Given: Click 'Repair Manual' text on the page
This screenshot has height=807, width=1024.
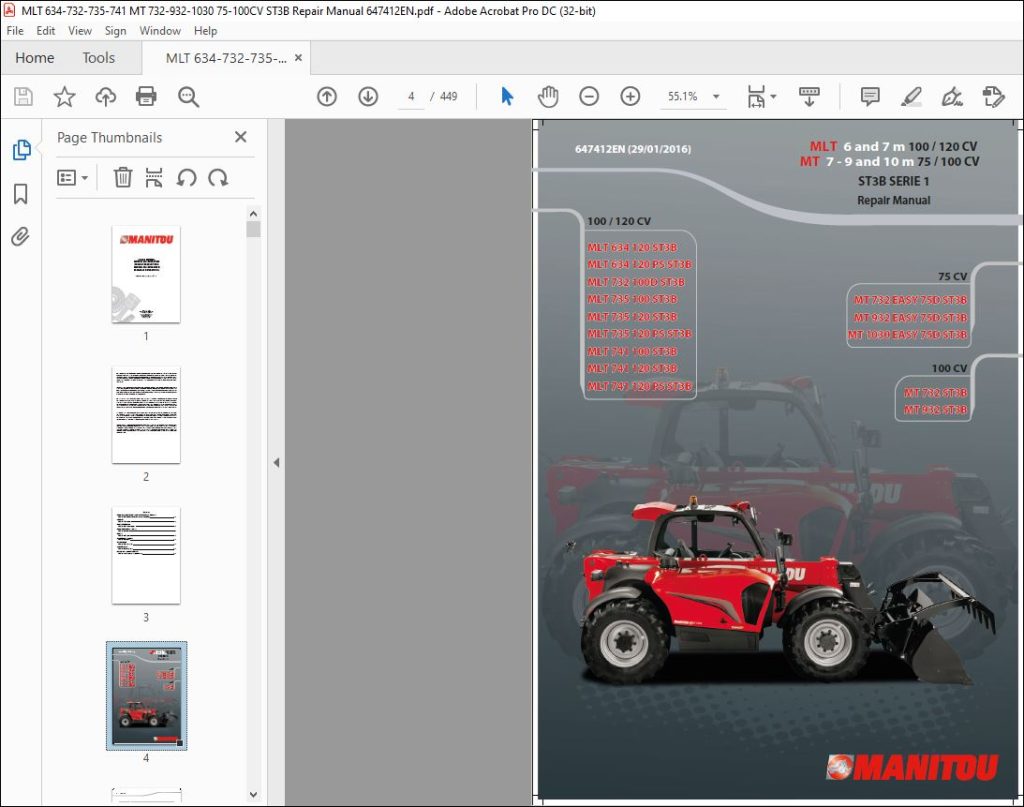Looking at the screenshot, I should pos(893,200).
